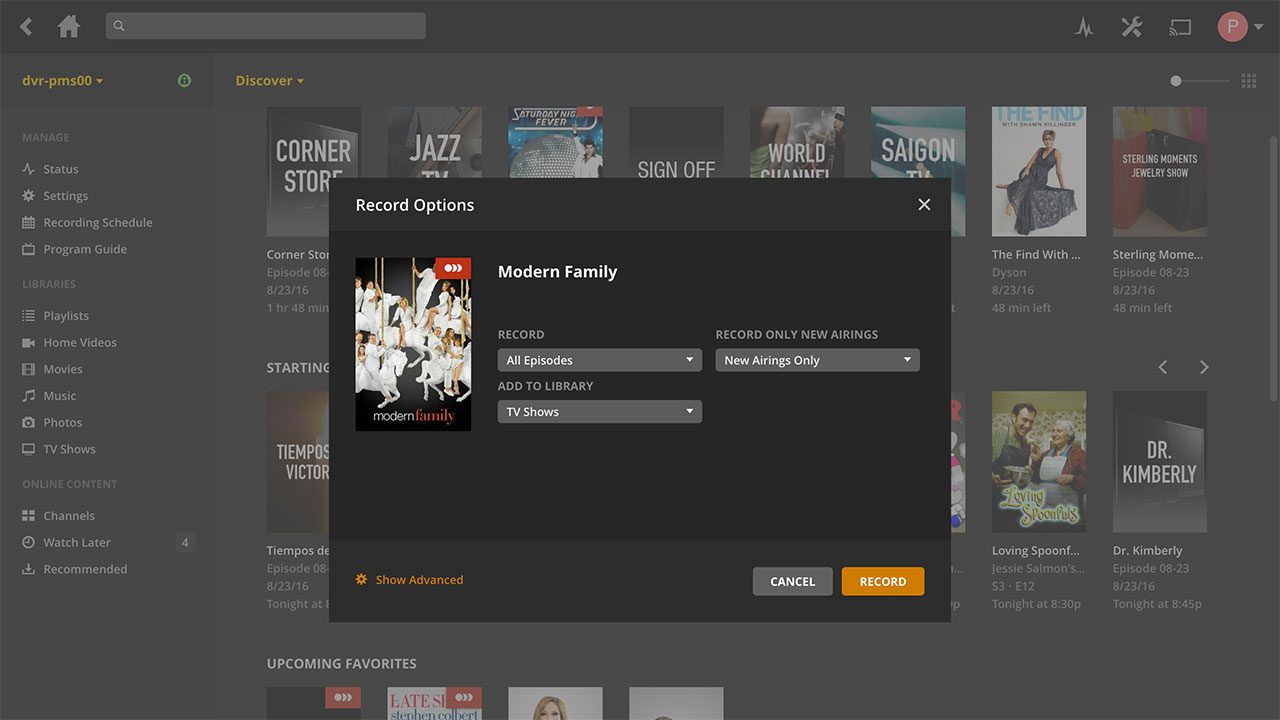Screen dimensions: 1280x720
Task: Open Status in the sidebar
Action: coord(60,169)
